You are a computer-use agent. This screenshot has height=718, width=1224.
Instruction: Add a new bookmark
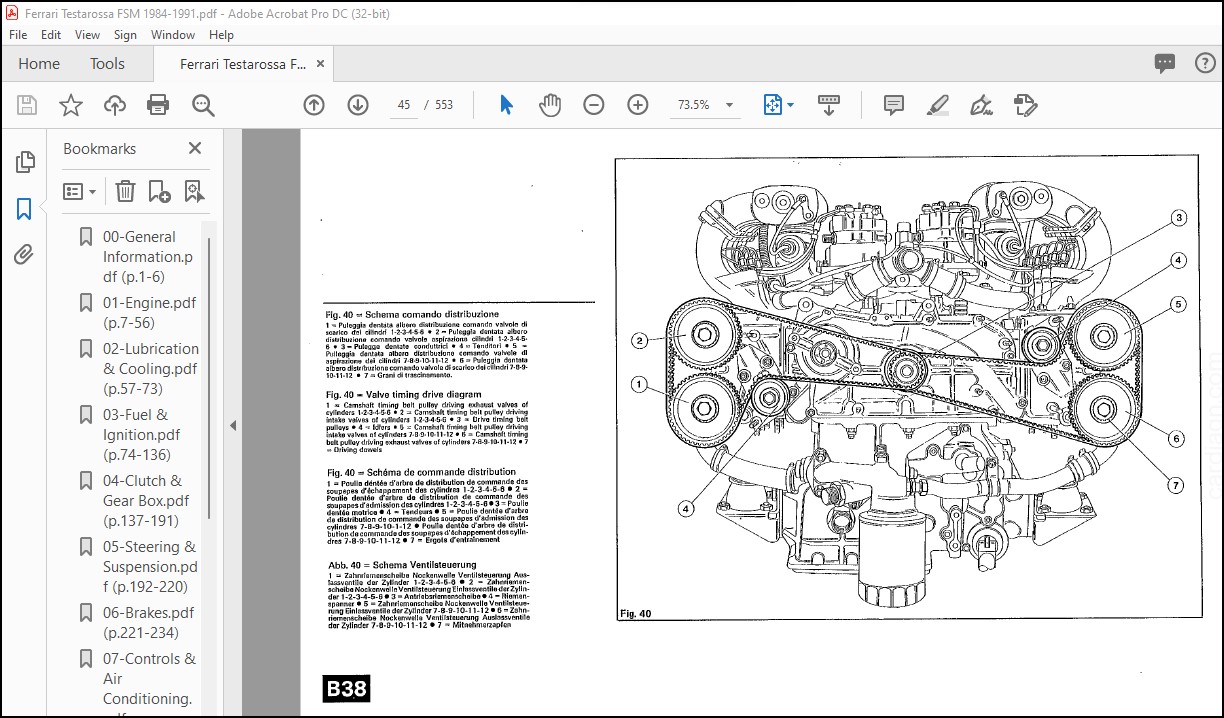pos(159,191)
